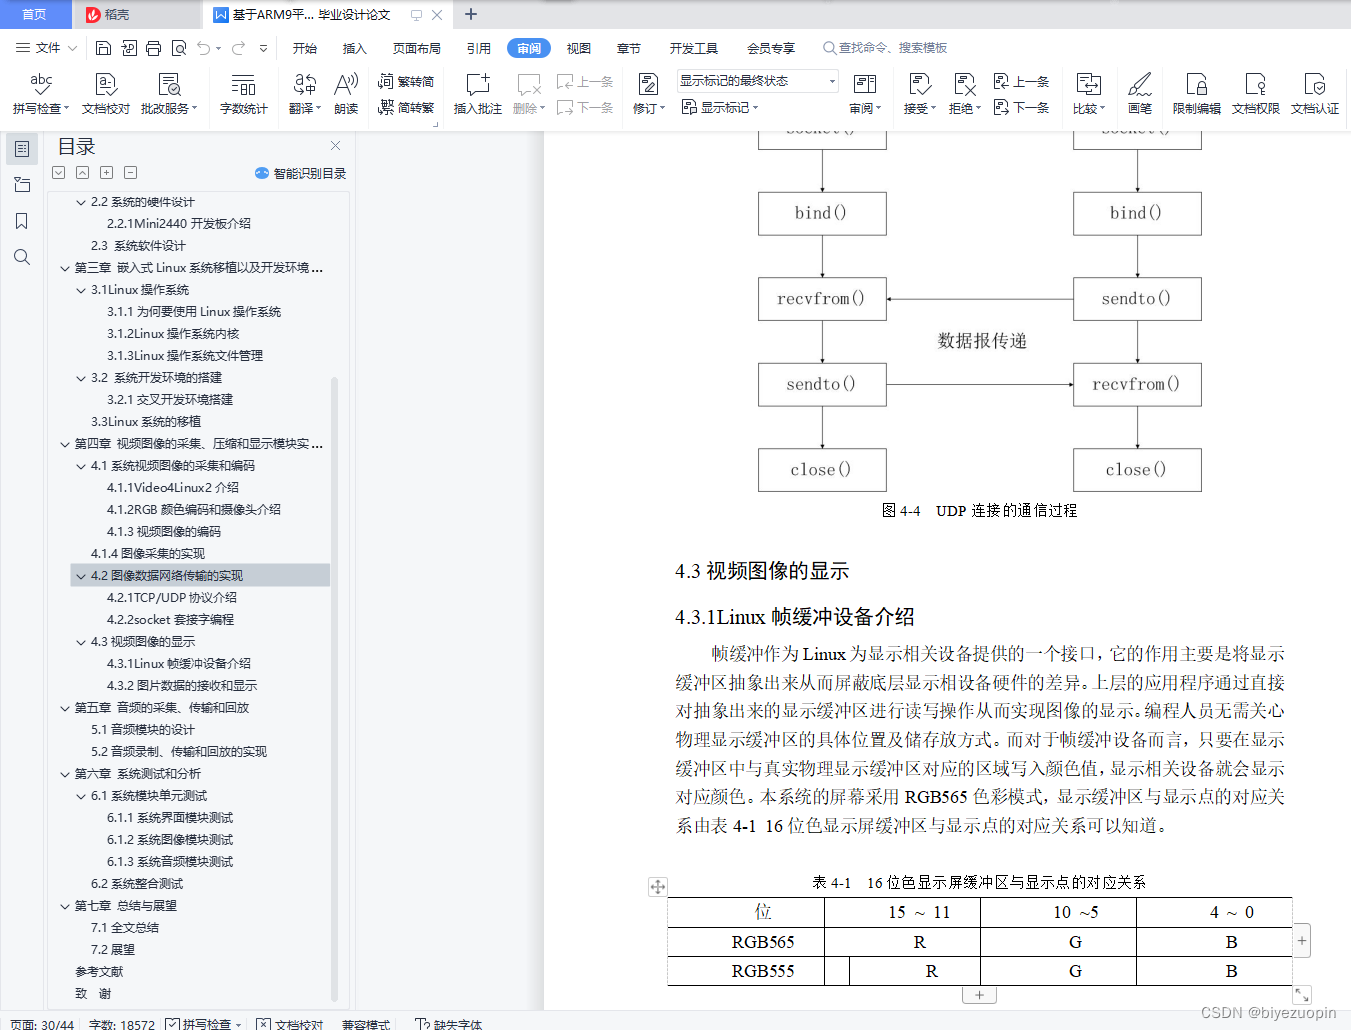Toggle 限制编辑 restrict editing
Screen dimensions: 1351x1030
tap(1197, 94)
